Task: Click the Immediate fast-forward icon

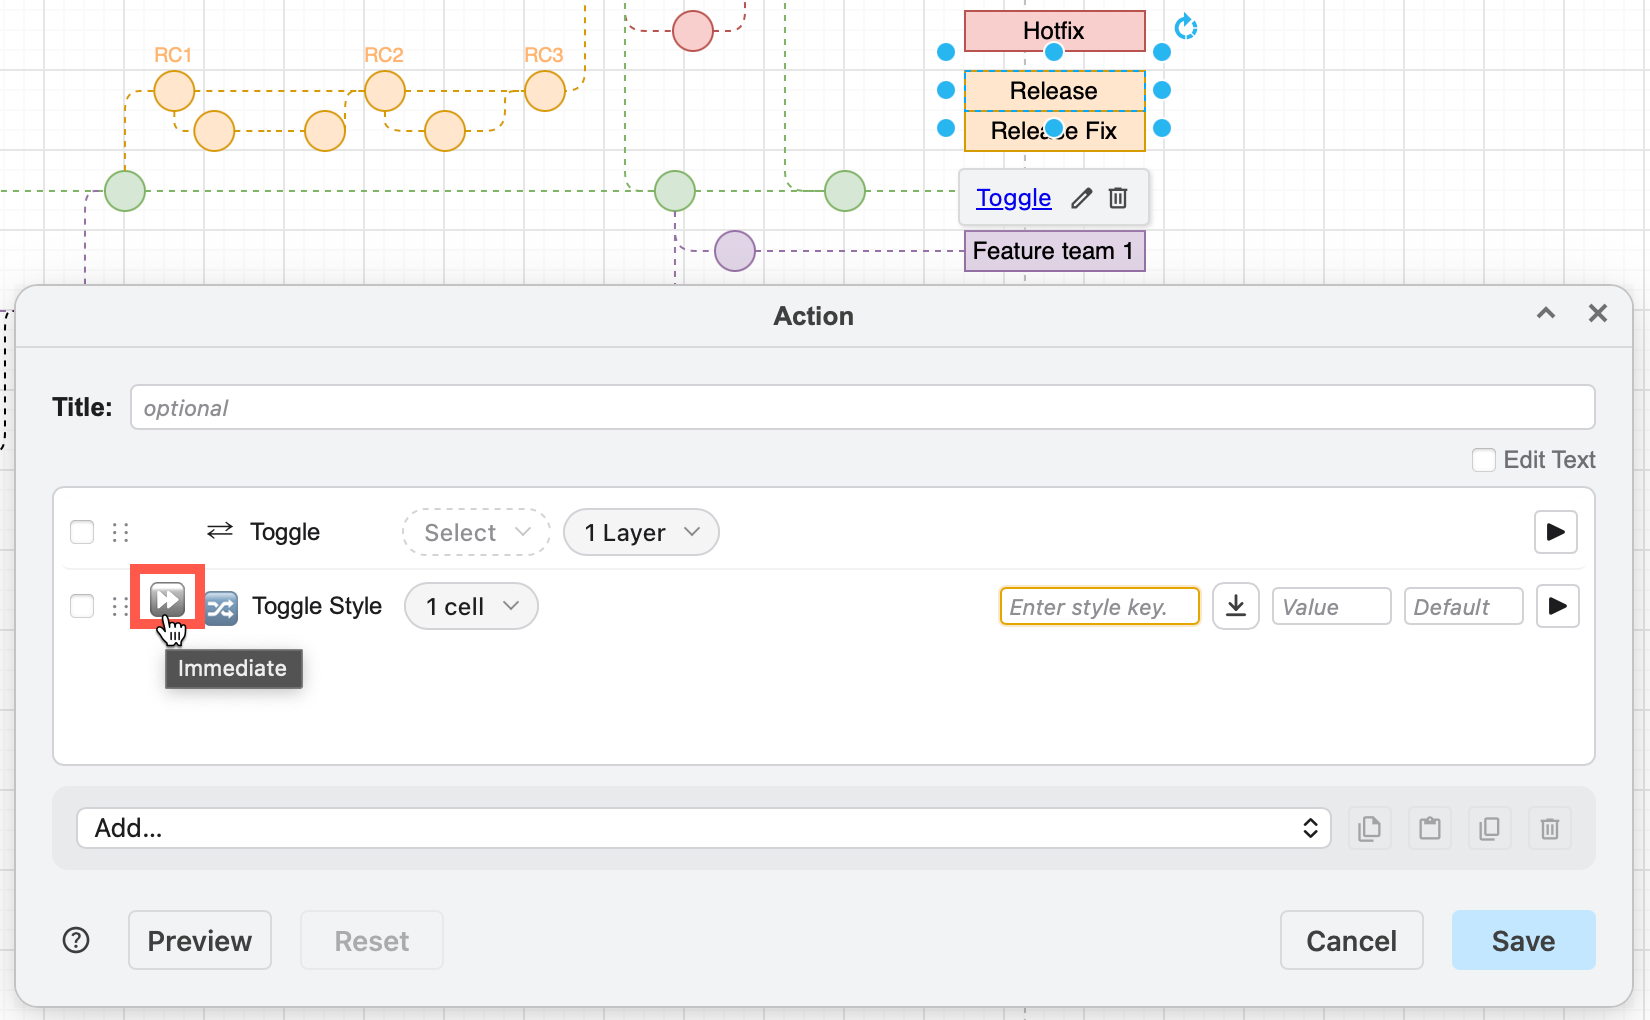Action: pyautogui.click(x=167, y=600)
